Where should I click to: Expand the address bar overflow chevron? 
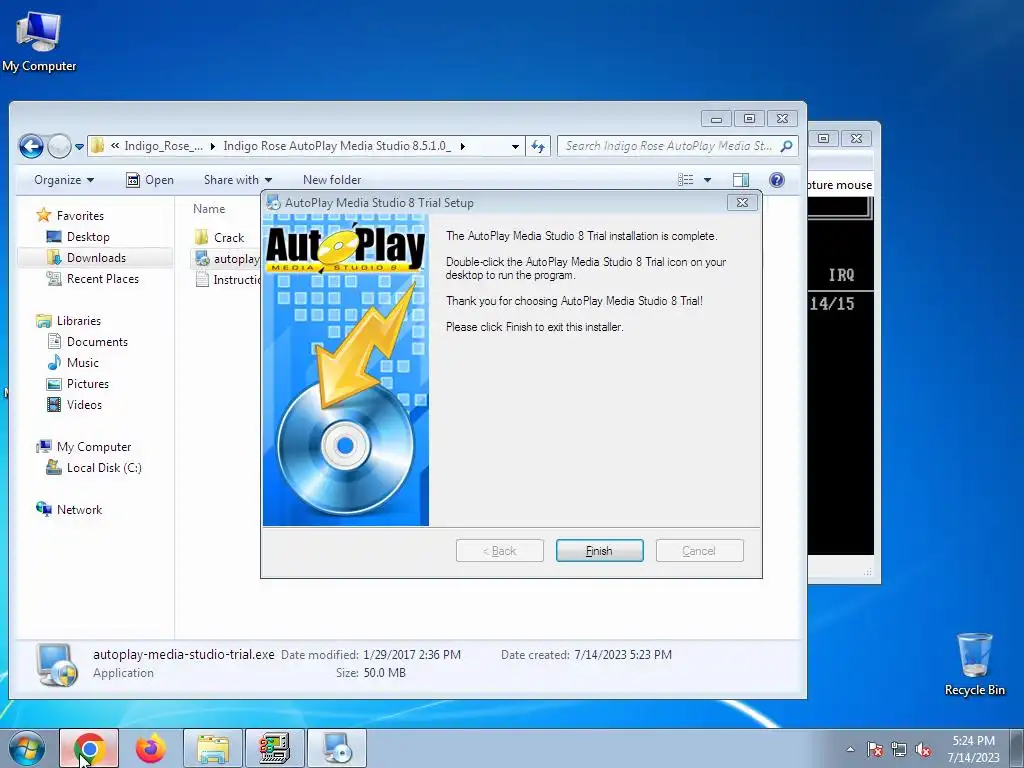115,146
